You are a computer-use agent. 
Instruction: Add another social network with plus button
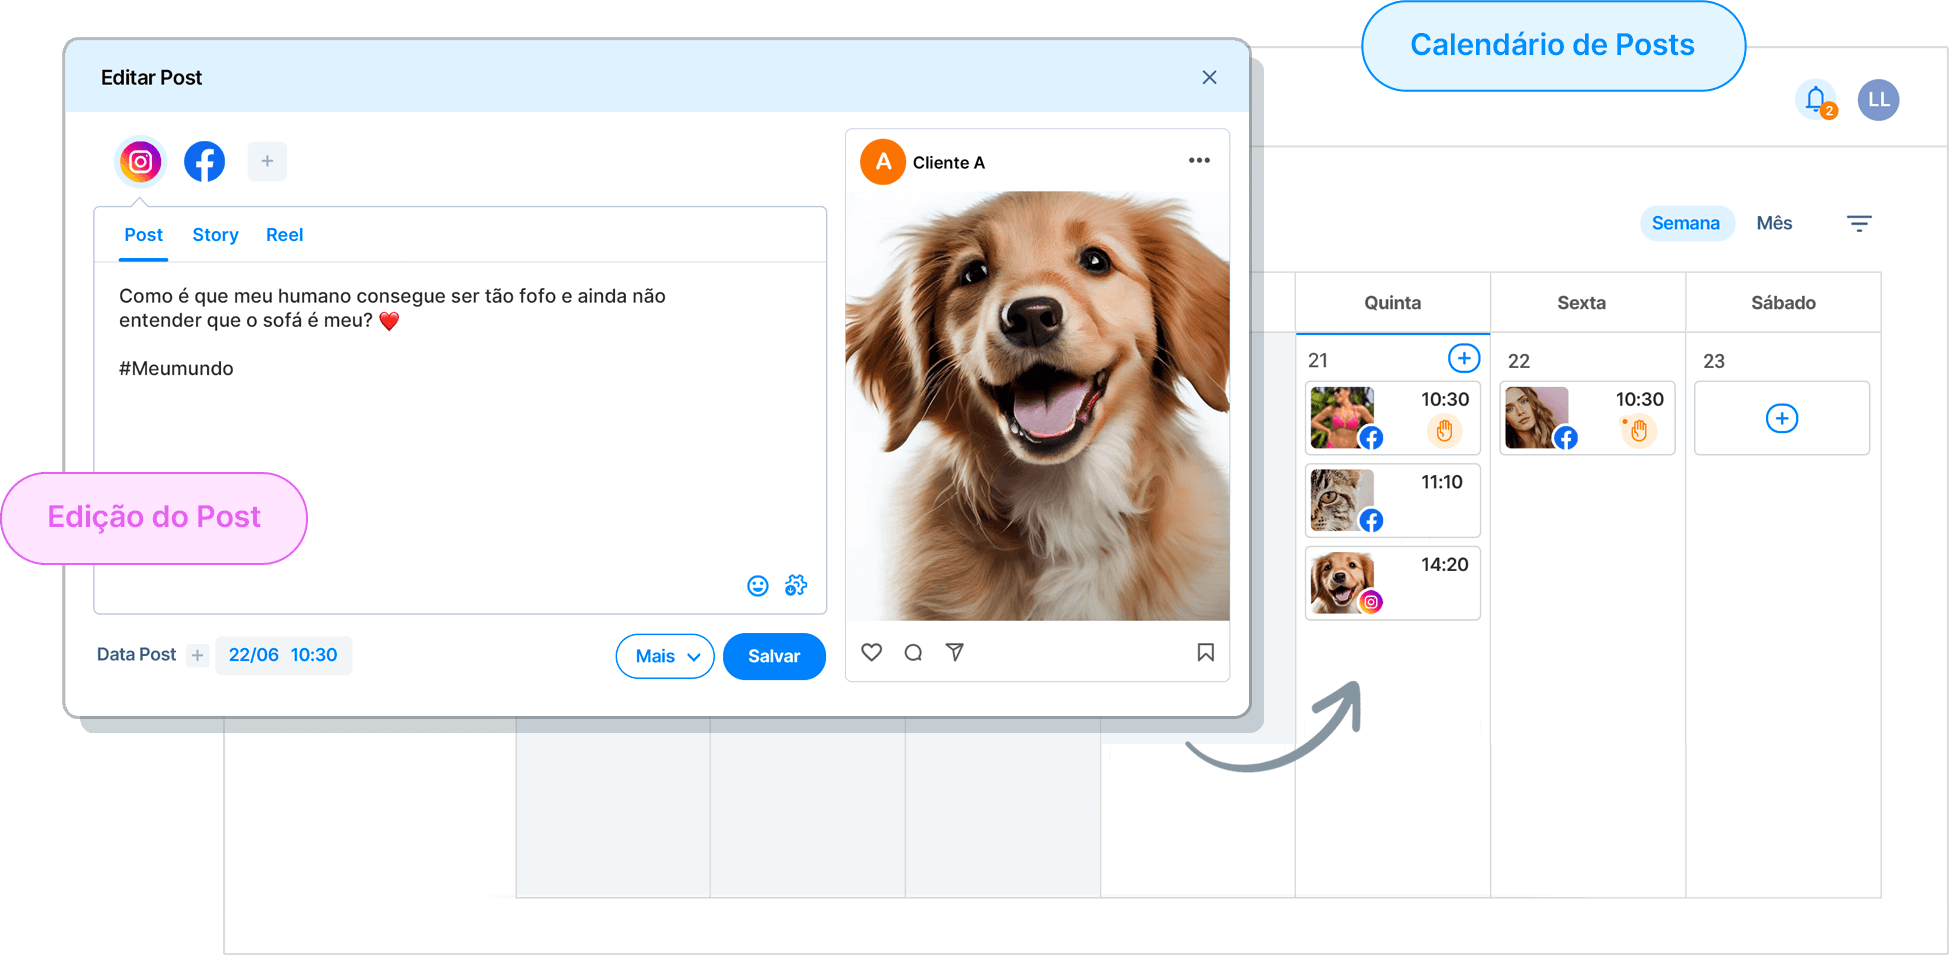point(267,162)
